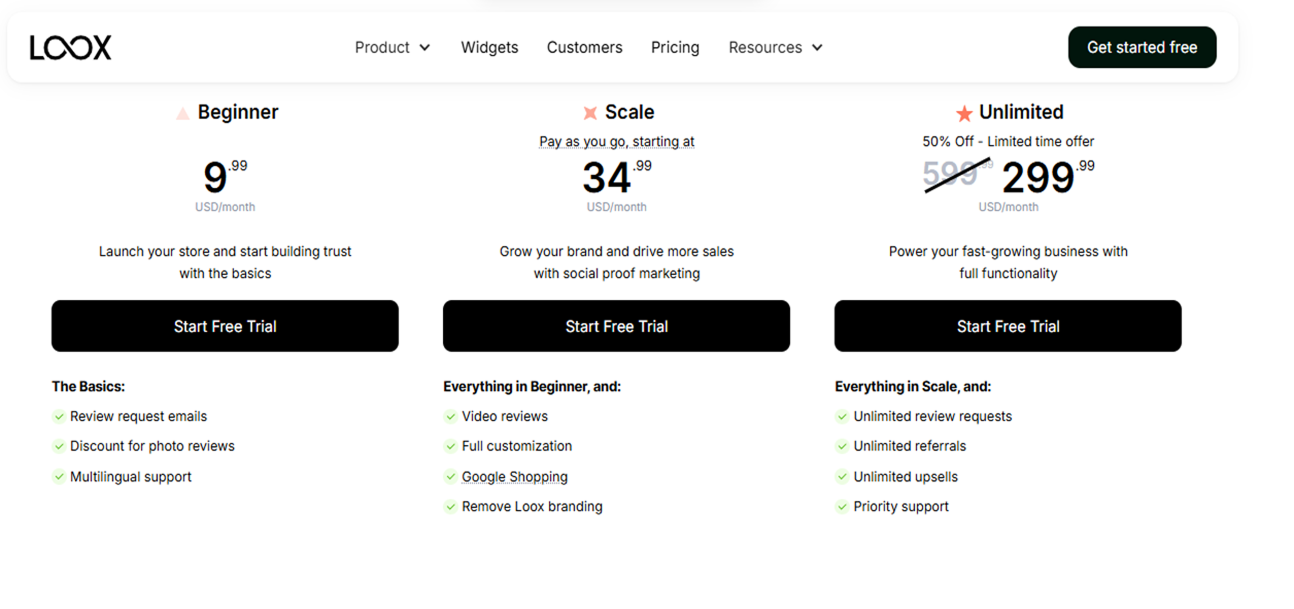
Task: Open the Widgets menu item
Action: [x=489, y=47]
